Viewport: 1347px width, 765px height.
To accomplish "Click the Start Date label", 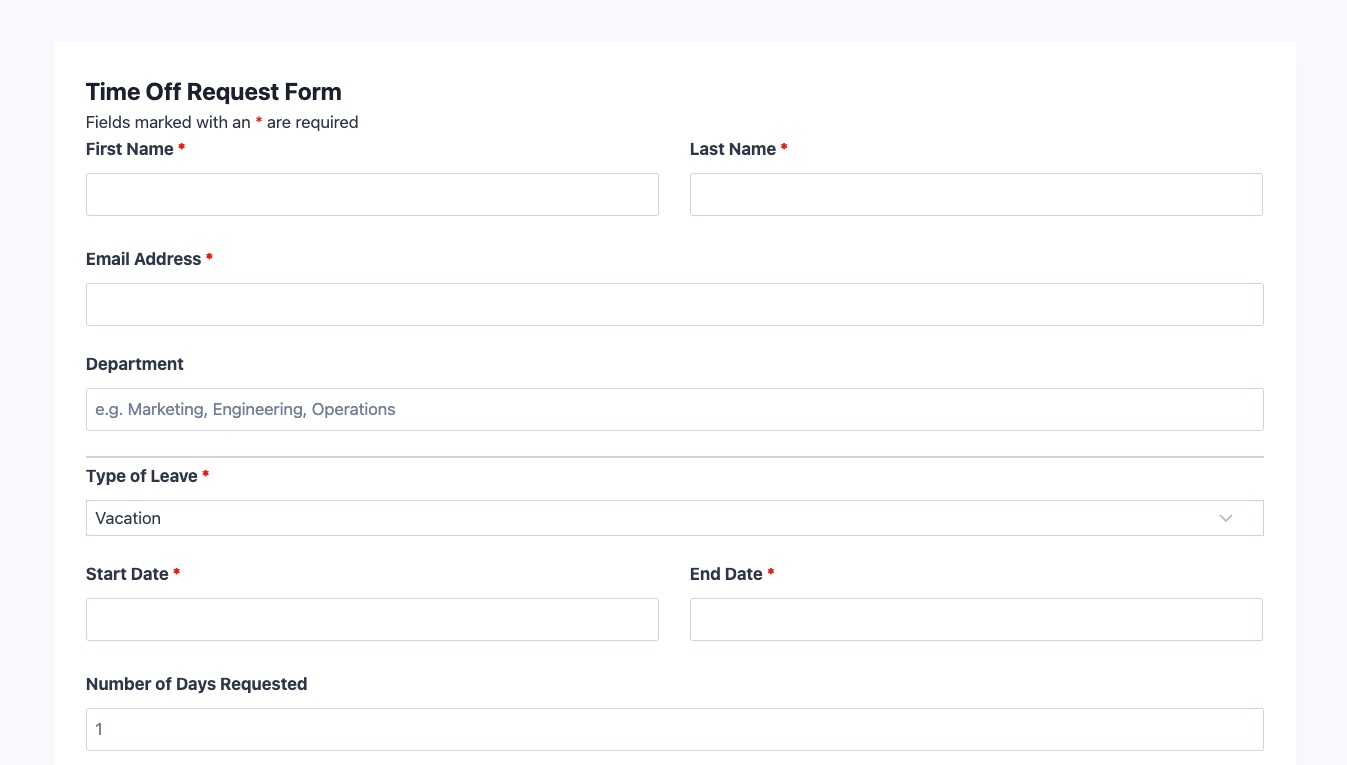I will pos(127,574).
